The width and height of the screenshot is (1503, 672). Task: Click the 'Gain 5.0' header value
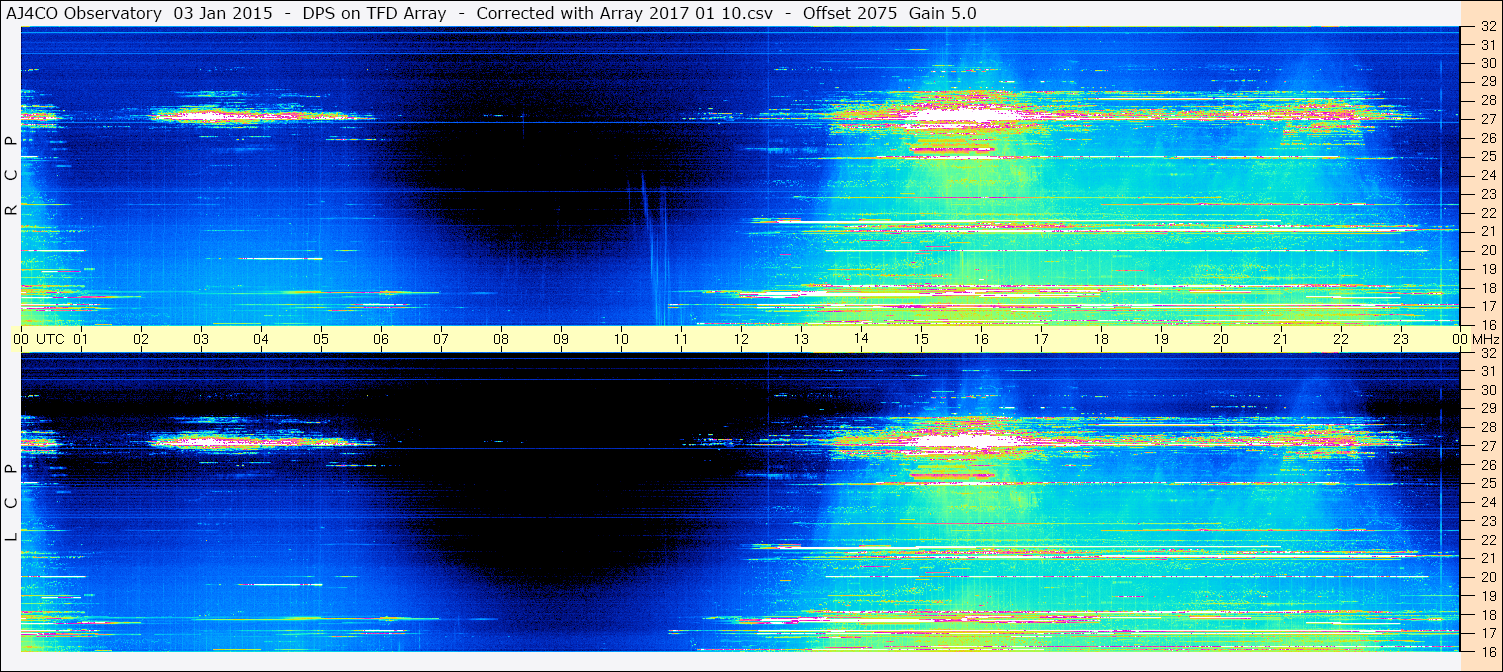pos(943,13)
